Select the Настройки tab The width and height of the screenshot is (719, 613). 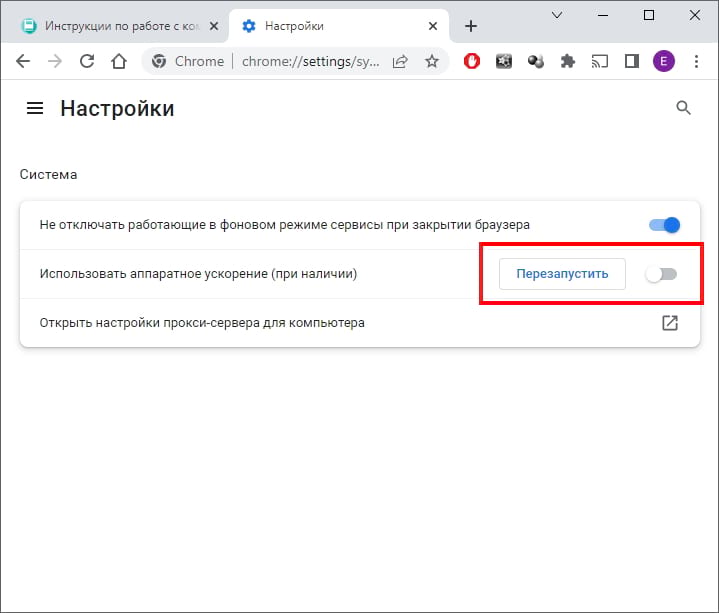click(x=339, y=26)
